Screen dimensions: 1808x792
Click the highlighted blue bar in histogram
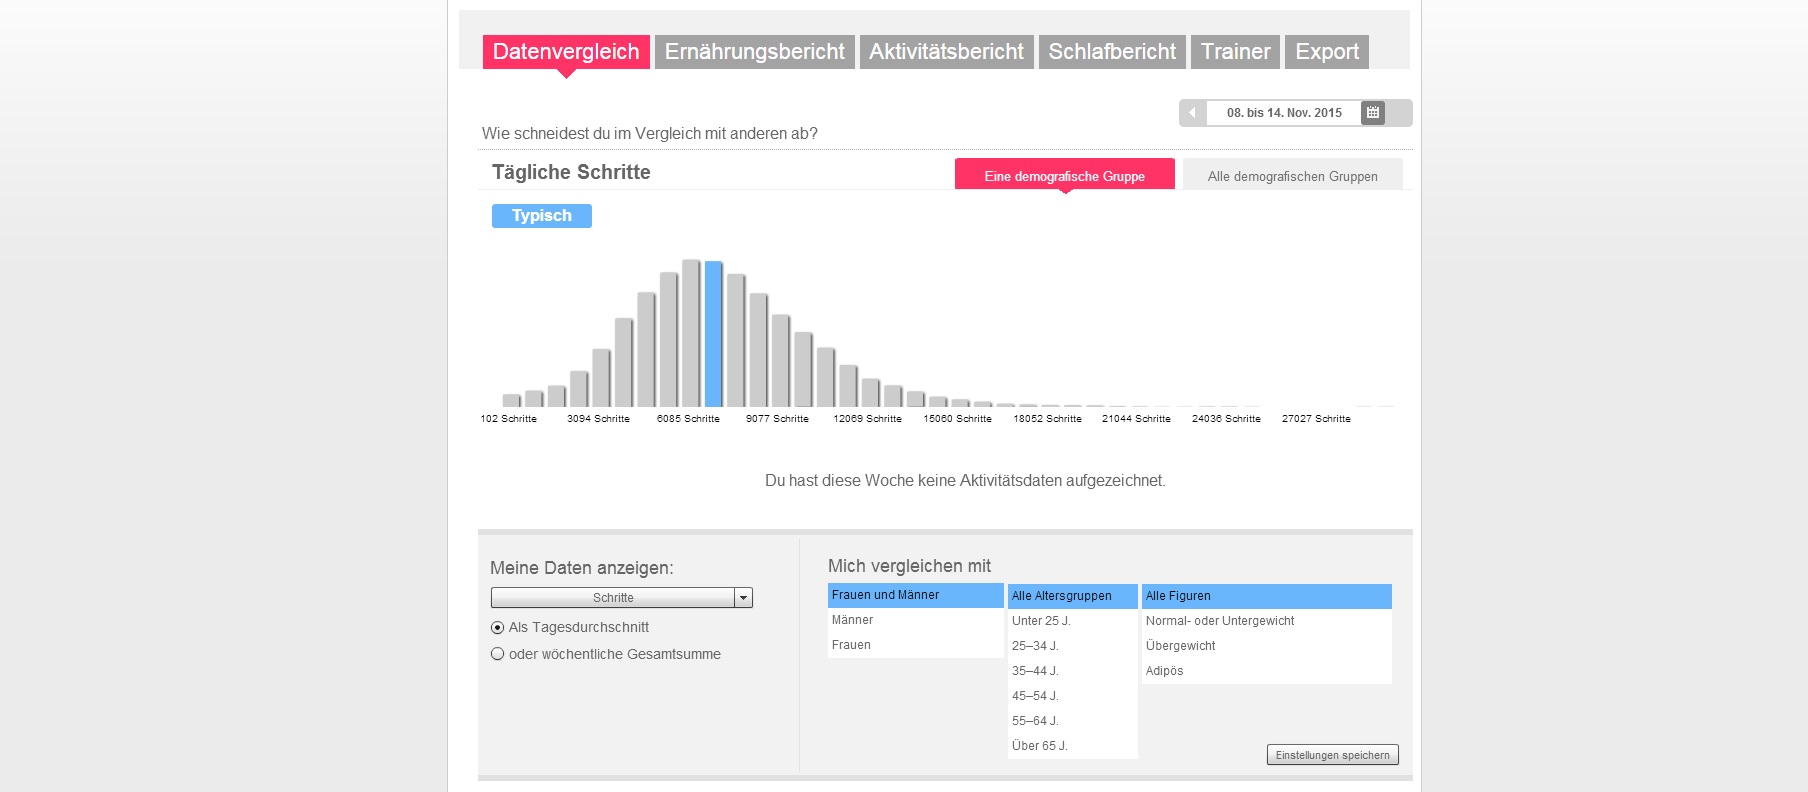[x=713, y=334]
